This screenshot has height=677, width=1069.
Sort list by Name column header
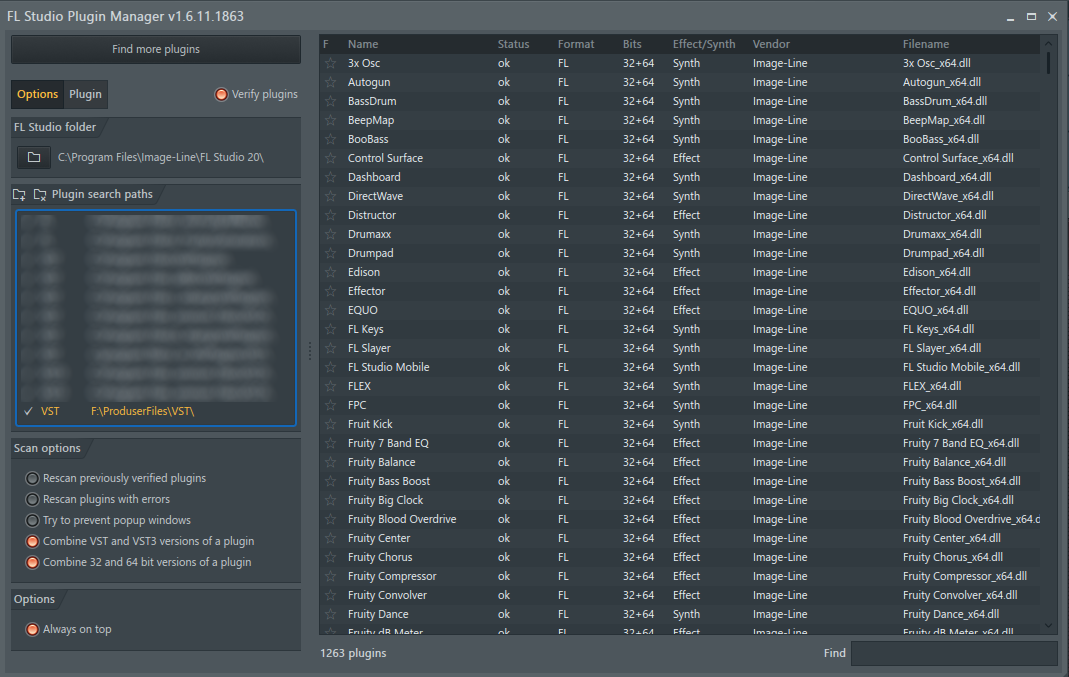click(x=363, y=44)
